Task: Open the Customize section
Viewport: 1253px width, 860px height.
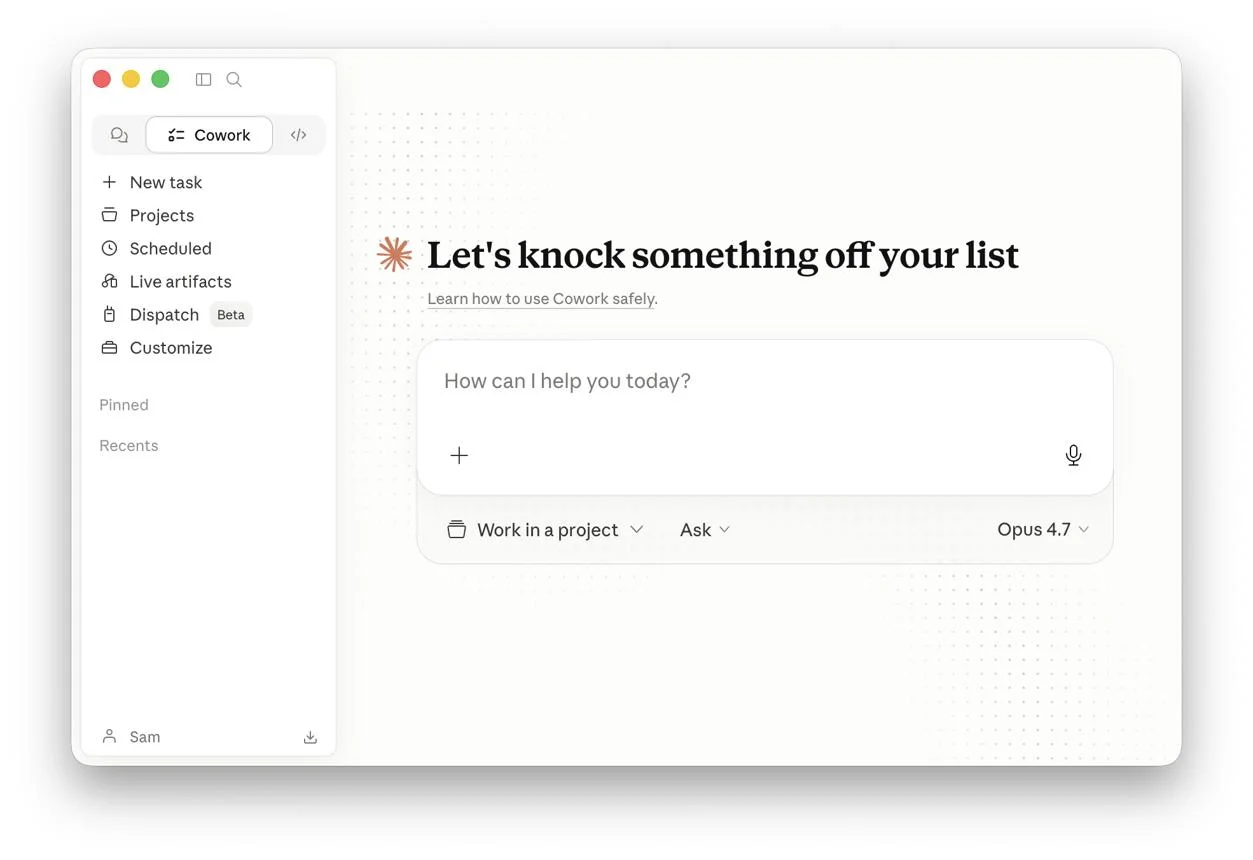Action: click(156, 347)
